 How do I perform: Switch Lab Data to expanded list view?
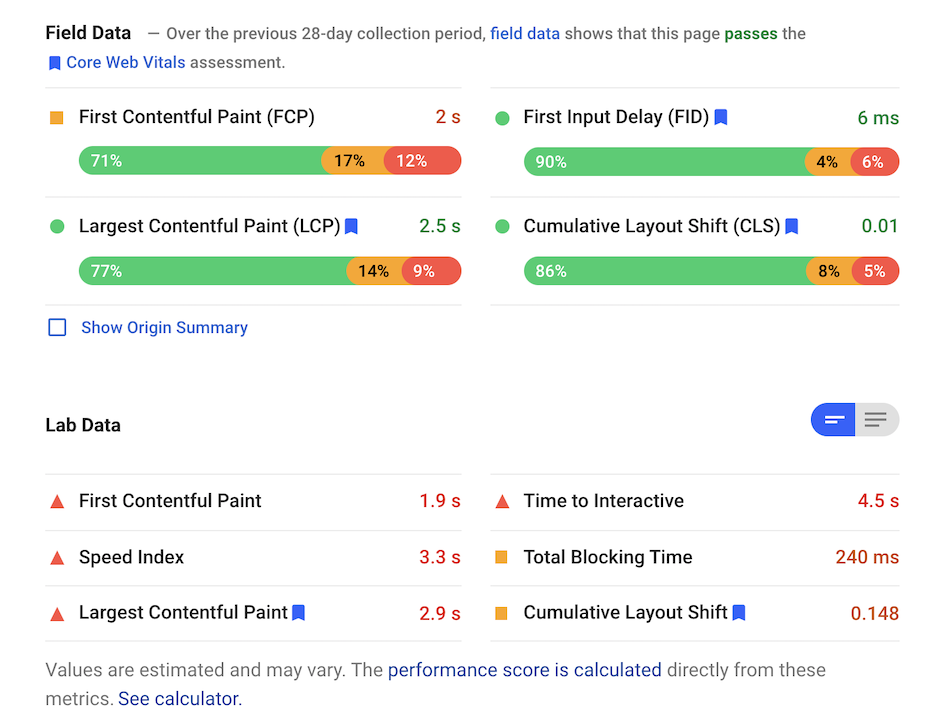tap(877, 420)
